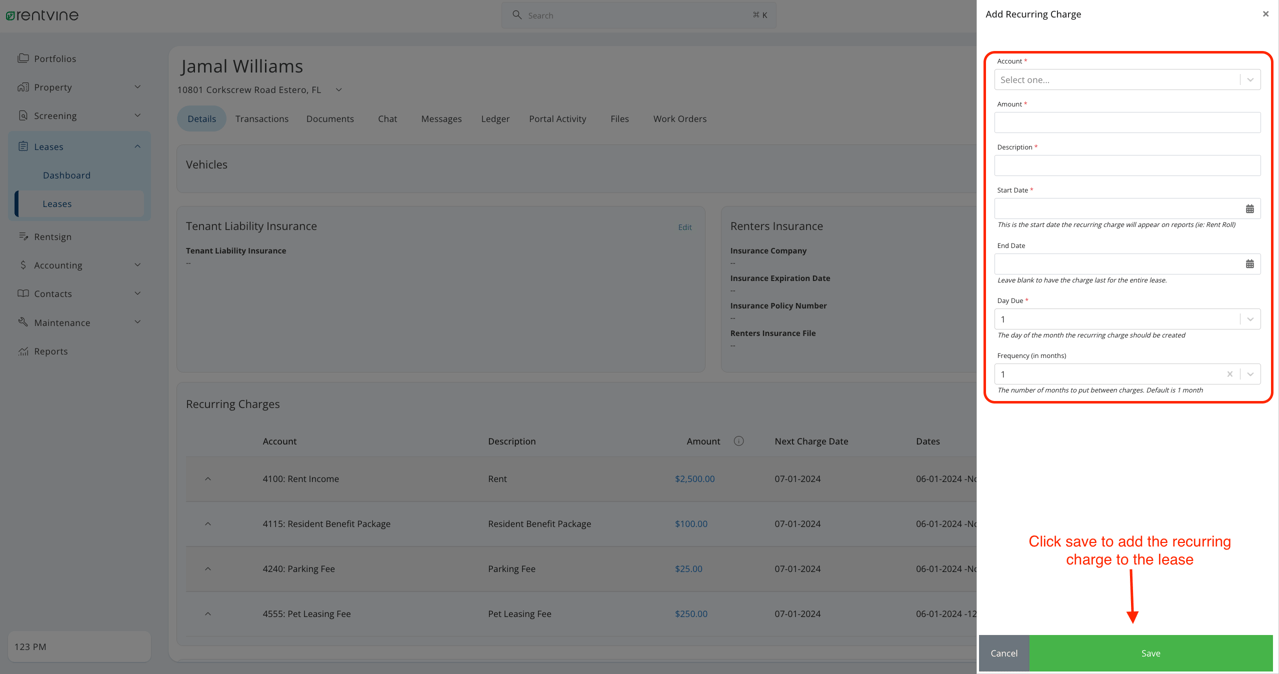Open the End Date calendar picker
The height and width of the screenshot is (674, 1279).
pyautogui.click(x=1249, y=263)
